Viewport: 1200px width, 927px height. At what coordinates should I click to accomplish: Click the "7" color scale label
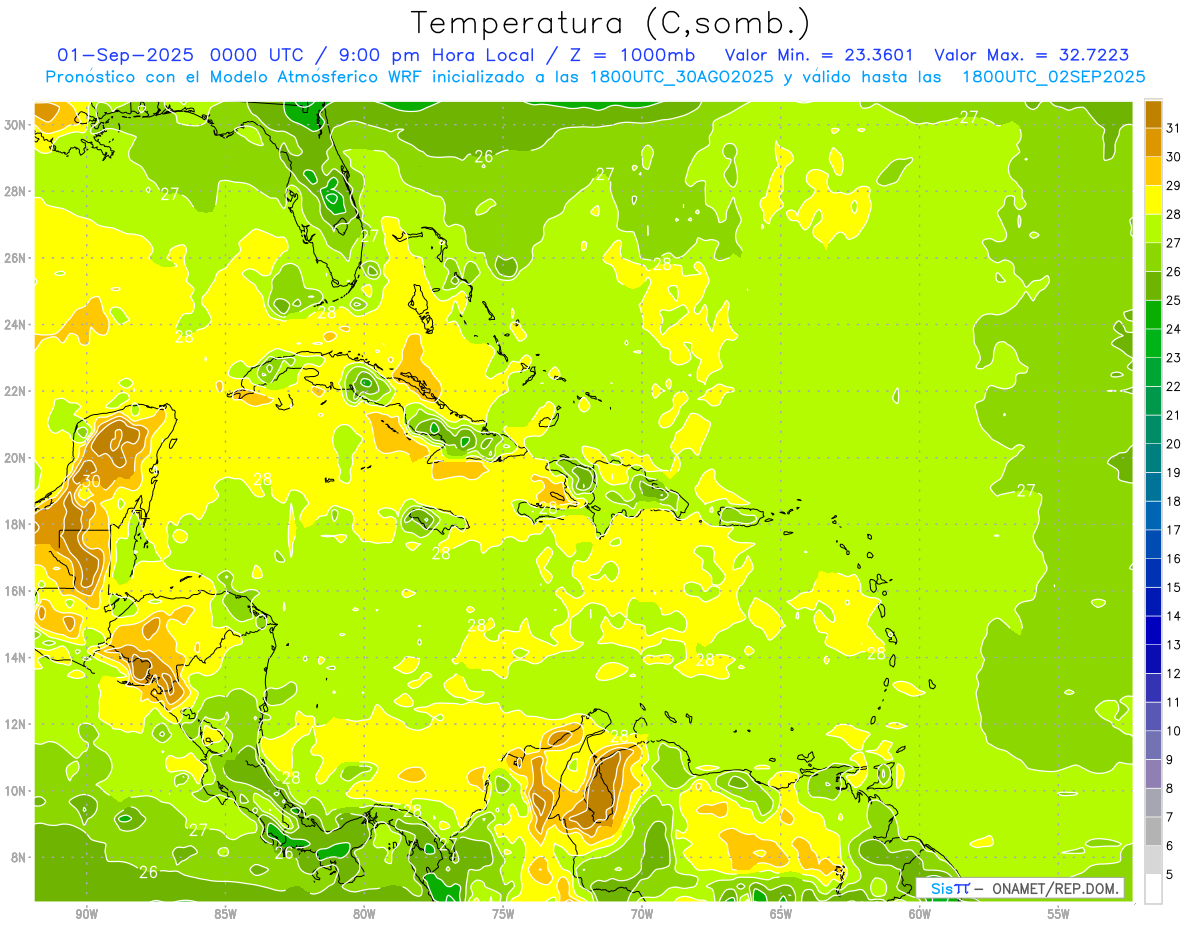(x=1171, y=817)
